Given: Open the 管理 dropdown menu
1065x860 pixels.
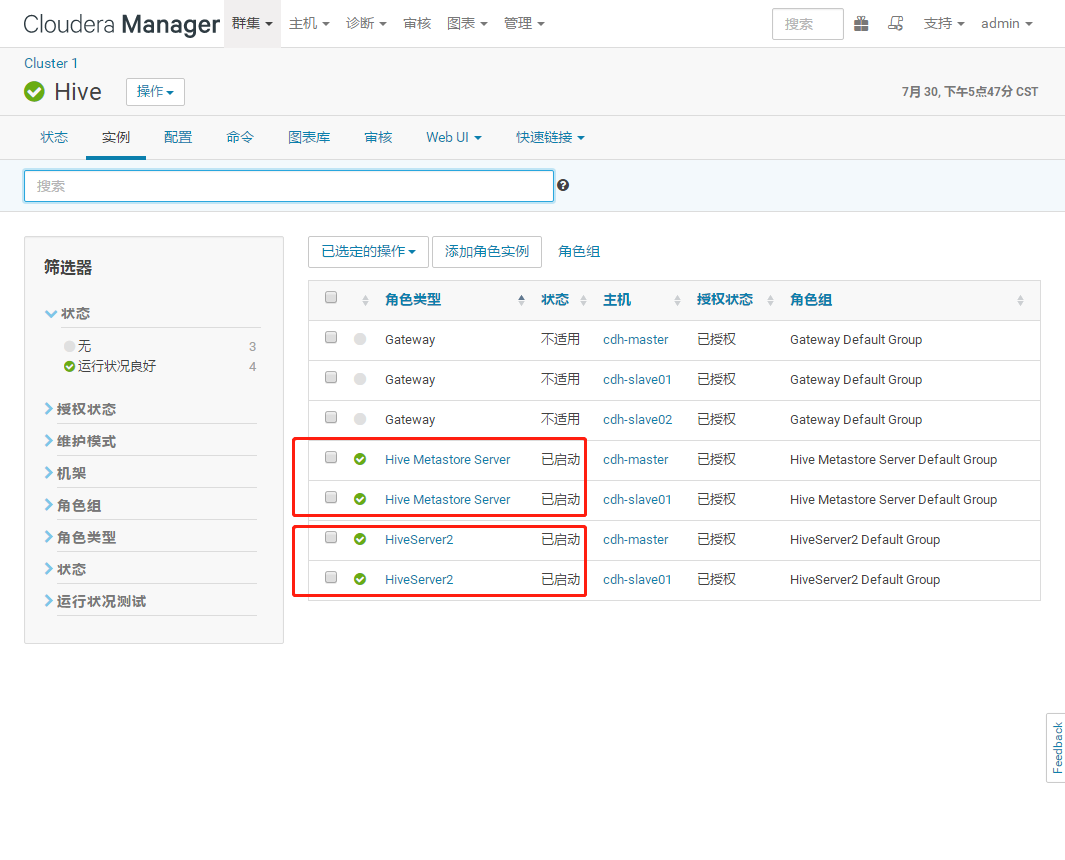Looking at the screenshot, I should [x=524, y=24].
